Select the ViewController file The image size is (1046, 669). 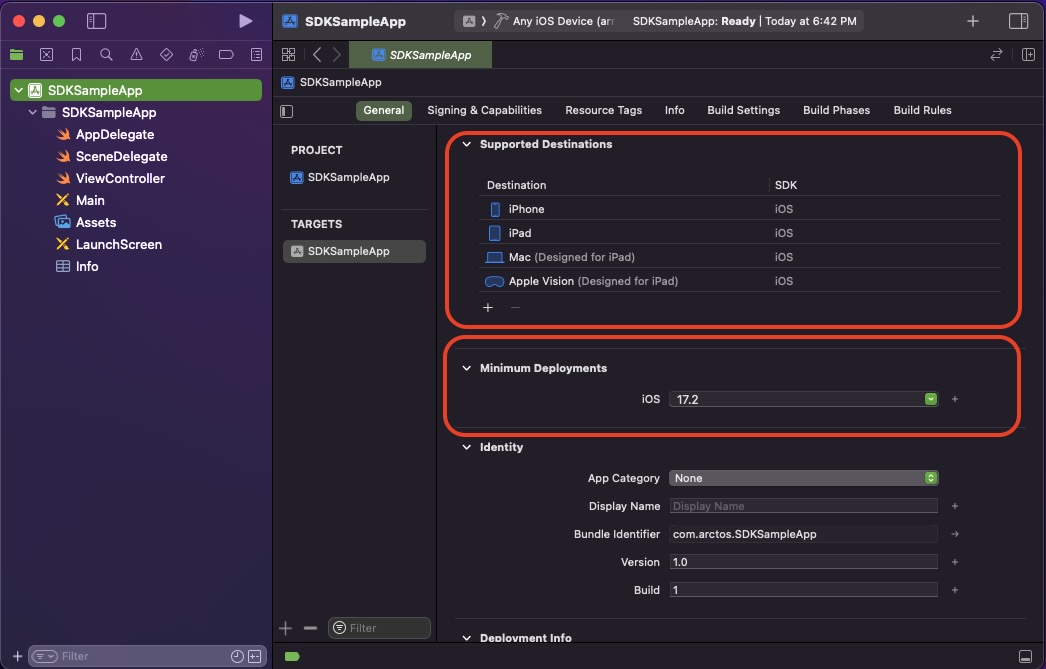(x=120, y=178)
